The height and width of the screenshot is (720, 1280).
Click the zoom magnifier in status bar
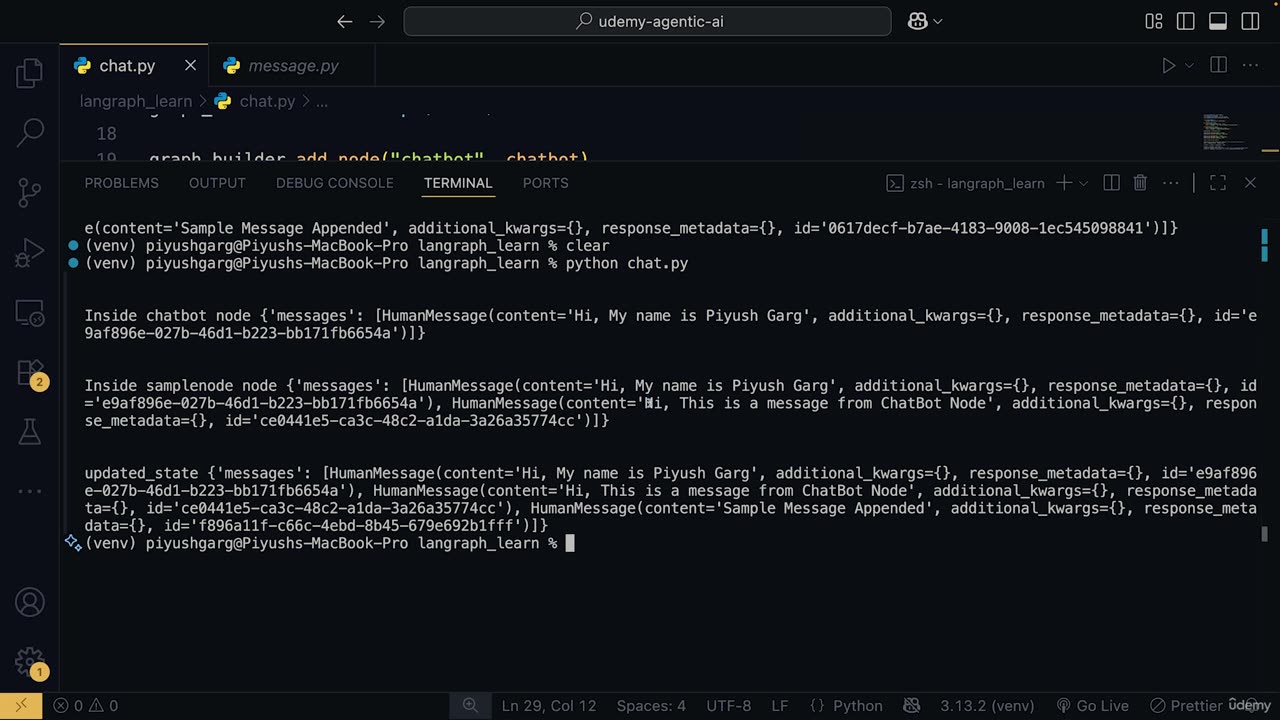470,705
